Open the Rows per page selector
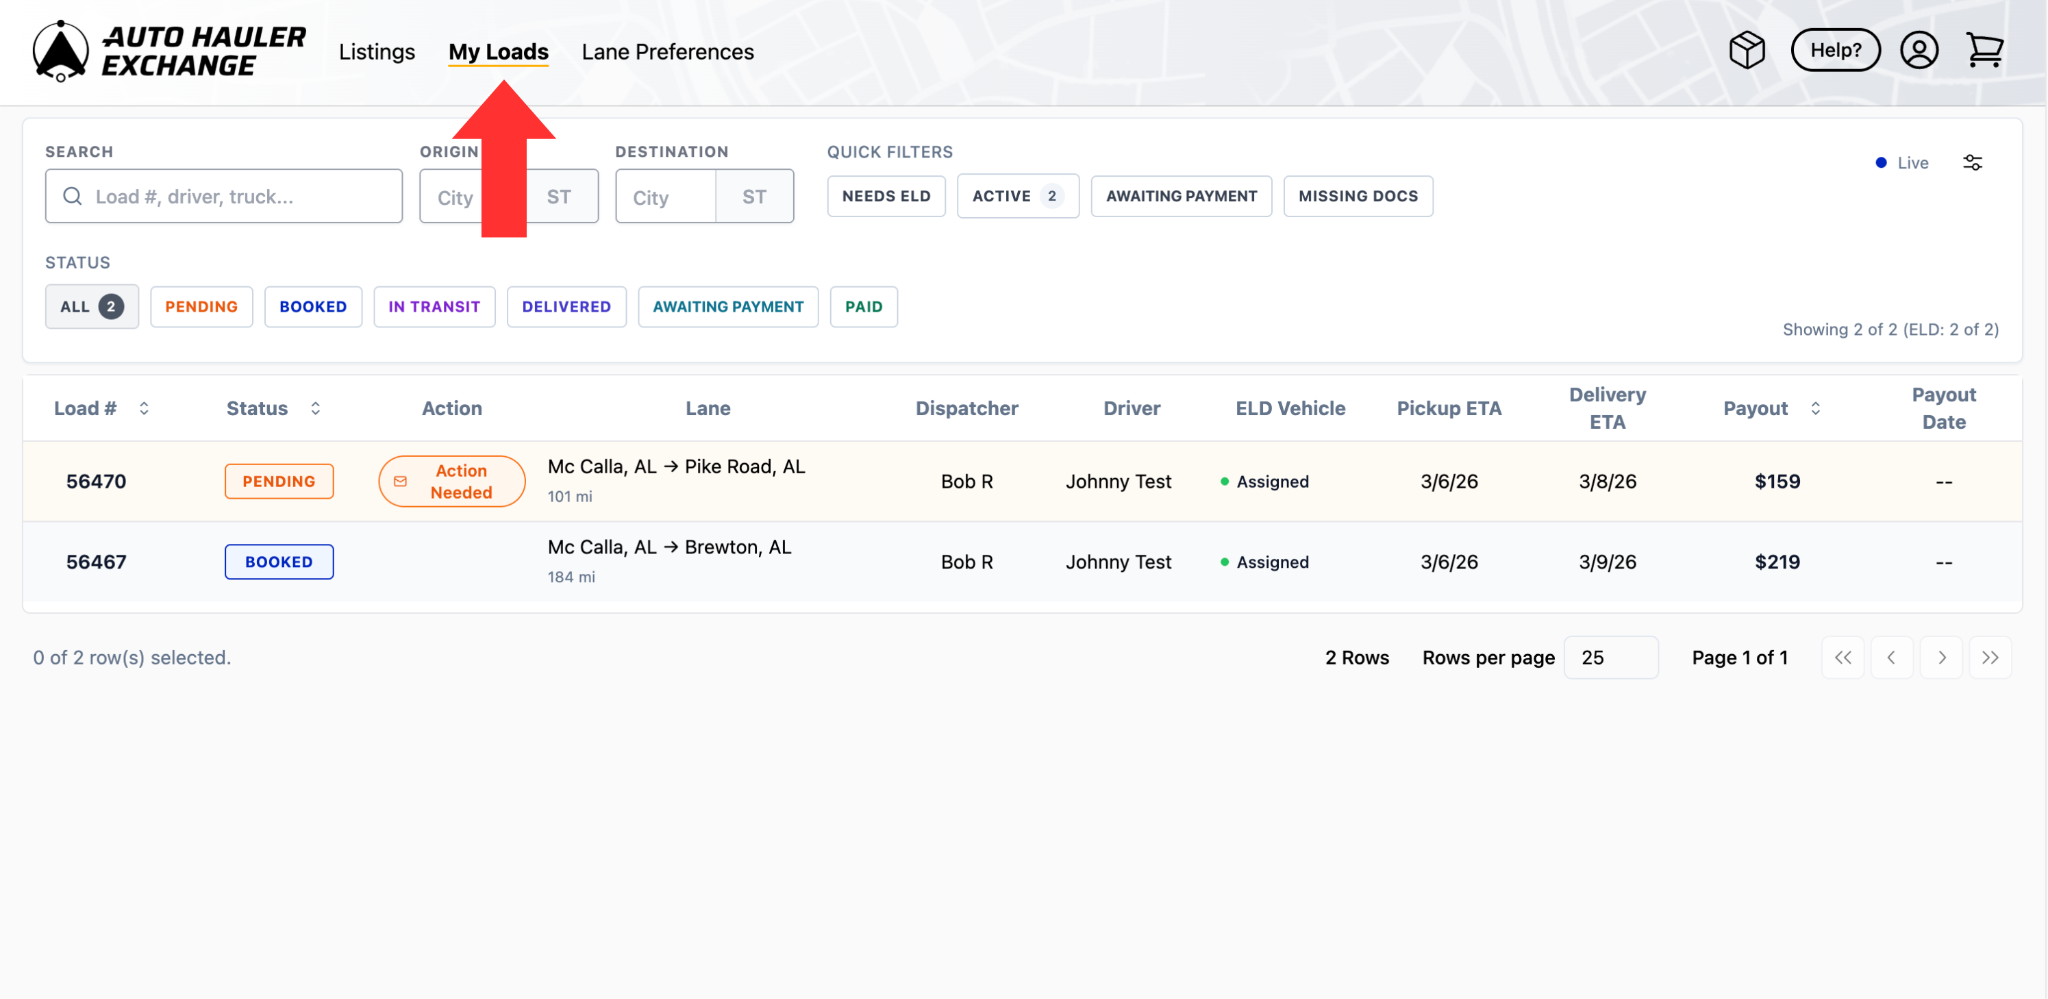2048x999 pixels. [x=1610, y=658]
